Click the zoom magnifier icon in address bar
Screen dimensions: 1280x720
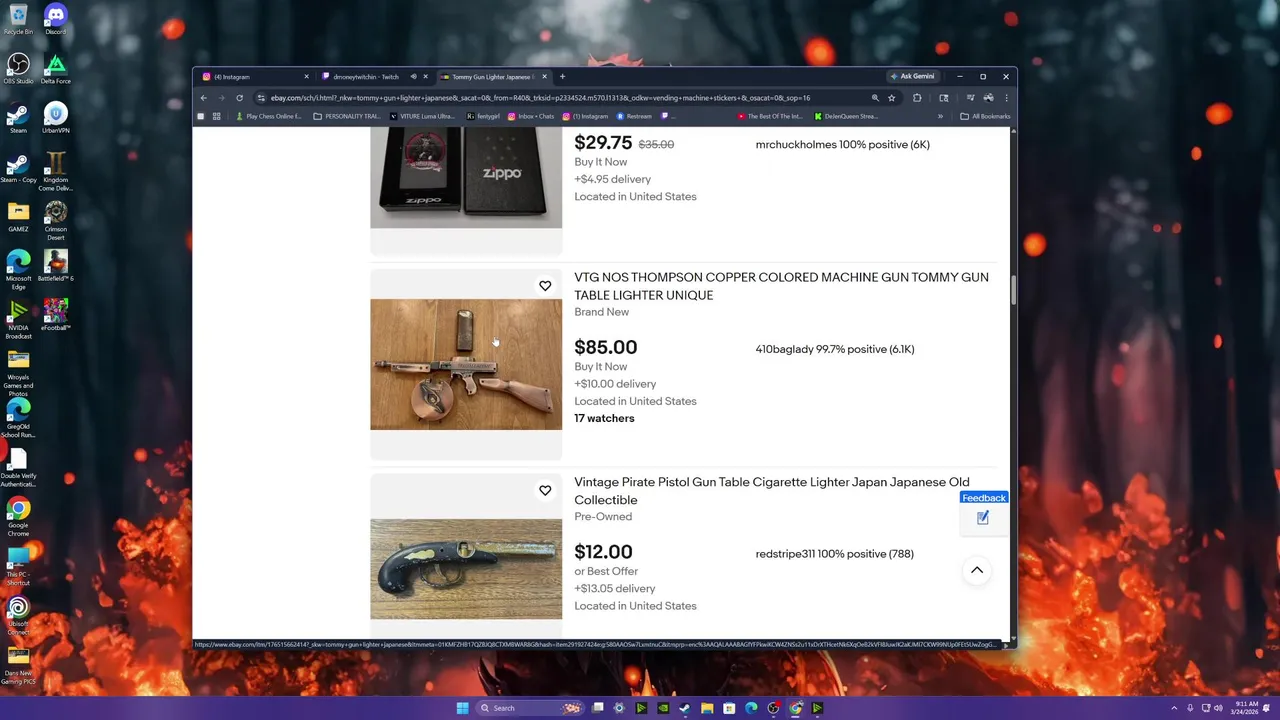click(x=875, y=98)
